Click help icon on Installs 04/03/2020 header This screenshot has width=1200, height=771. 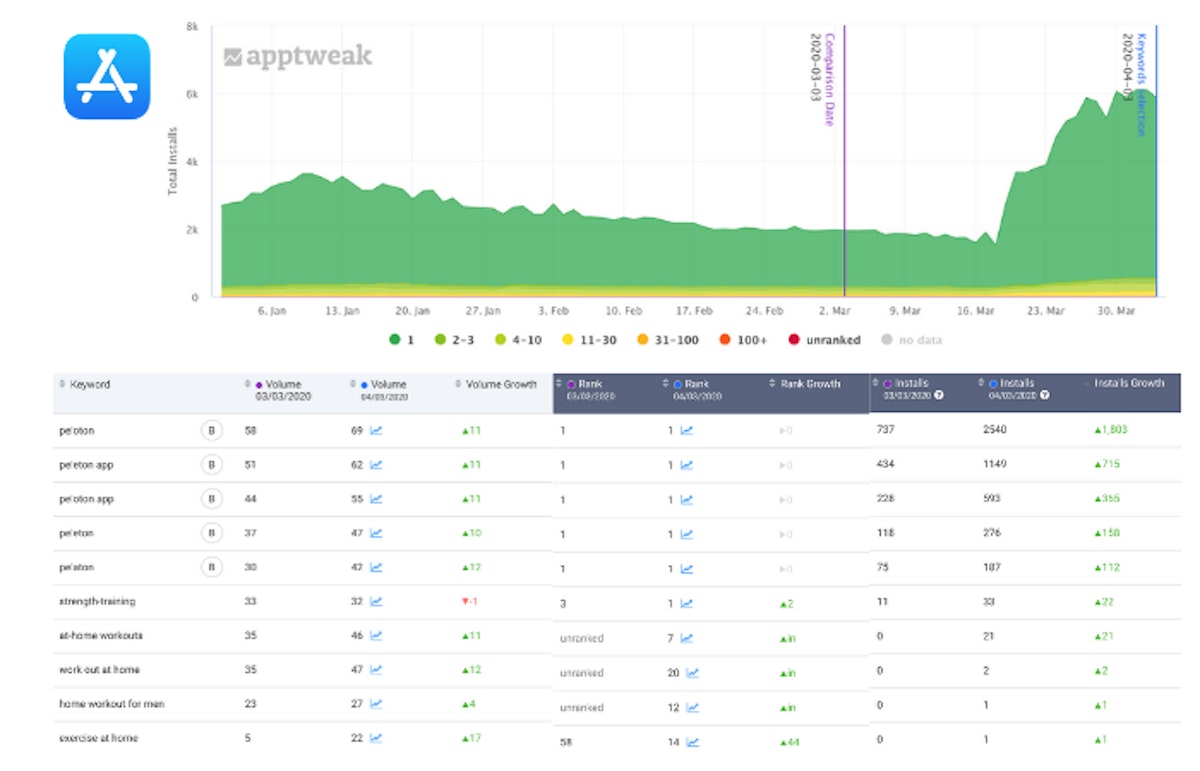click(x=1045, y=395)
